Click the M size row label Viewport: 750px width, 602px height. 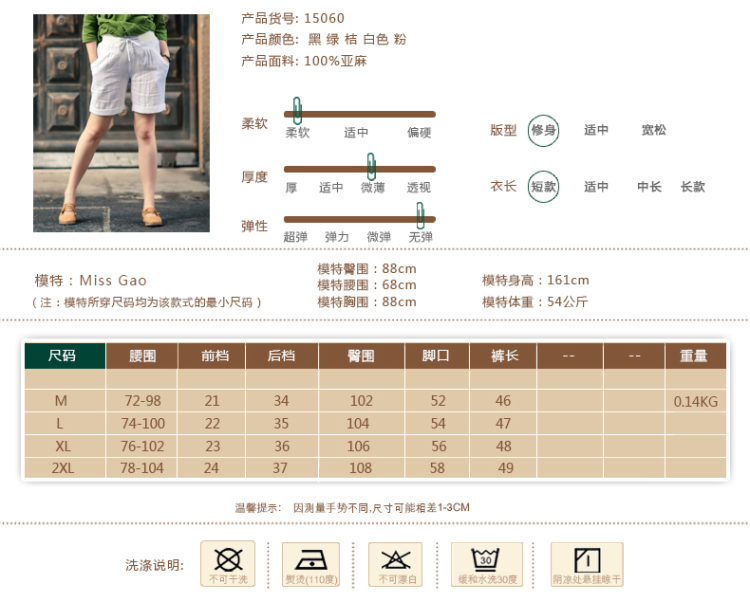tap(61, 401)
